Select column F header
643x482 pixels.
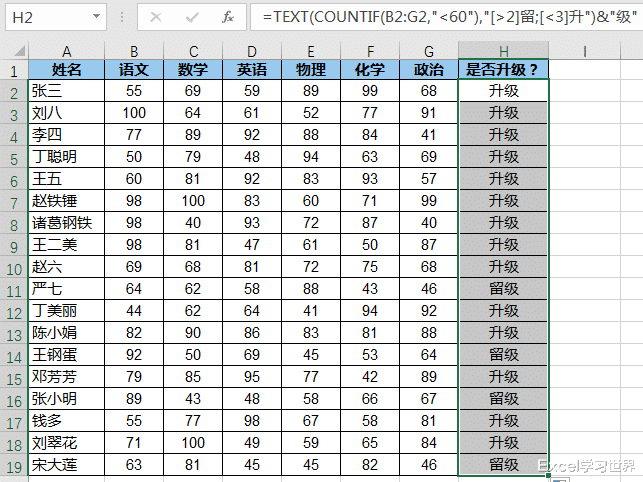[x=370, y=51]
